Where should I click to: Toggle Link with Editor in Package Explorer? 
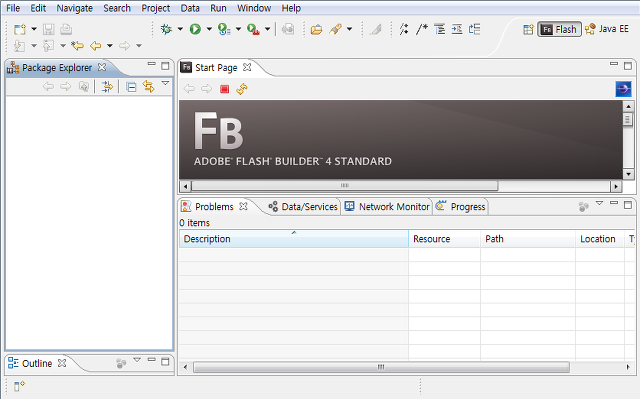(149, 87)
